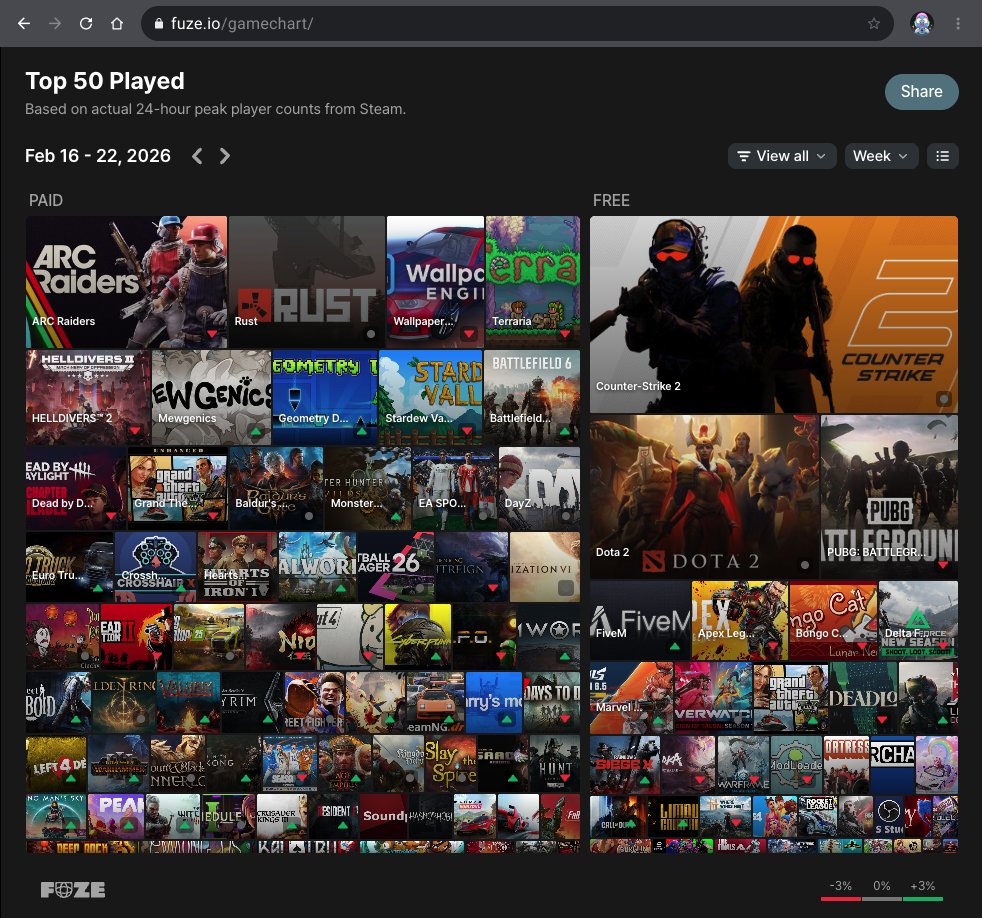Select the Monster Hunter tile
Viewport: 982px width, 918px height.
[x=368, y=488]
